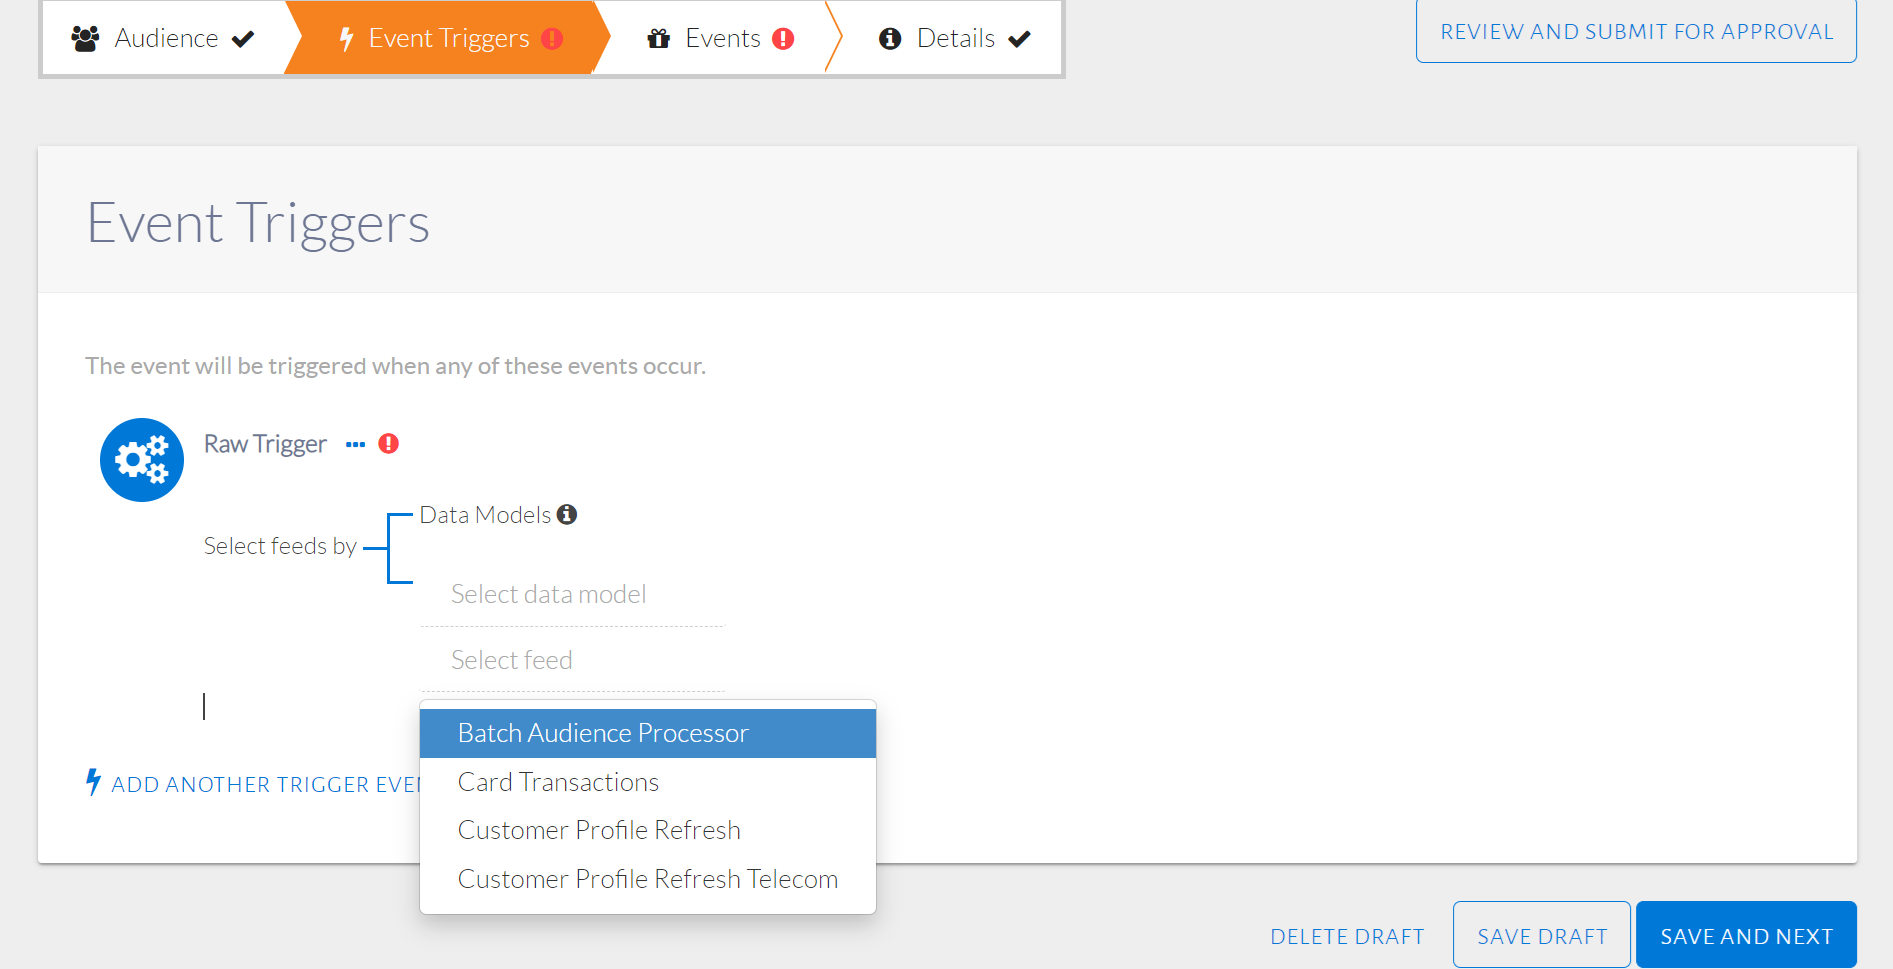Go to the Events step tab

click(x=722, y=39)
